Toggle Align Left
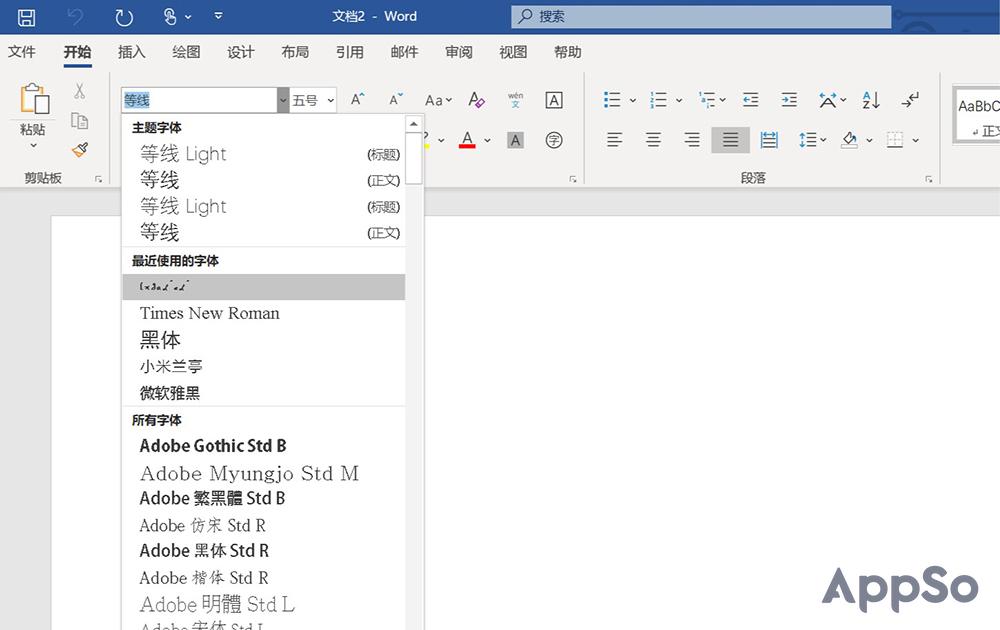The height and width of the screenshot is (630, 1000). [614, 140]
